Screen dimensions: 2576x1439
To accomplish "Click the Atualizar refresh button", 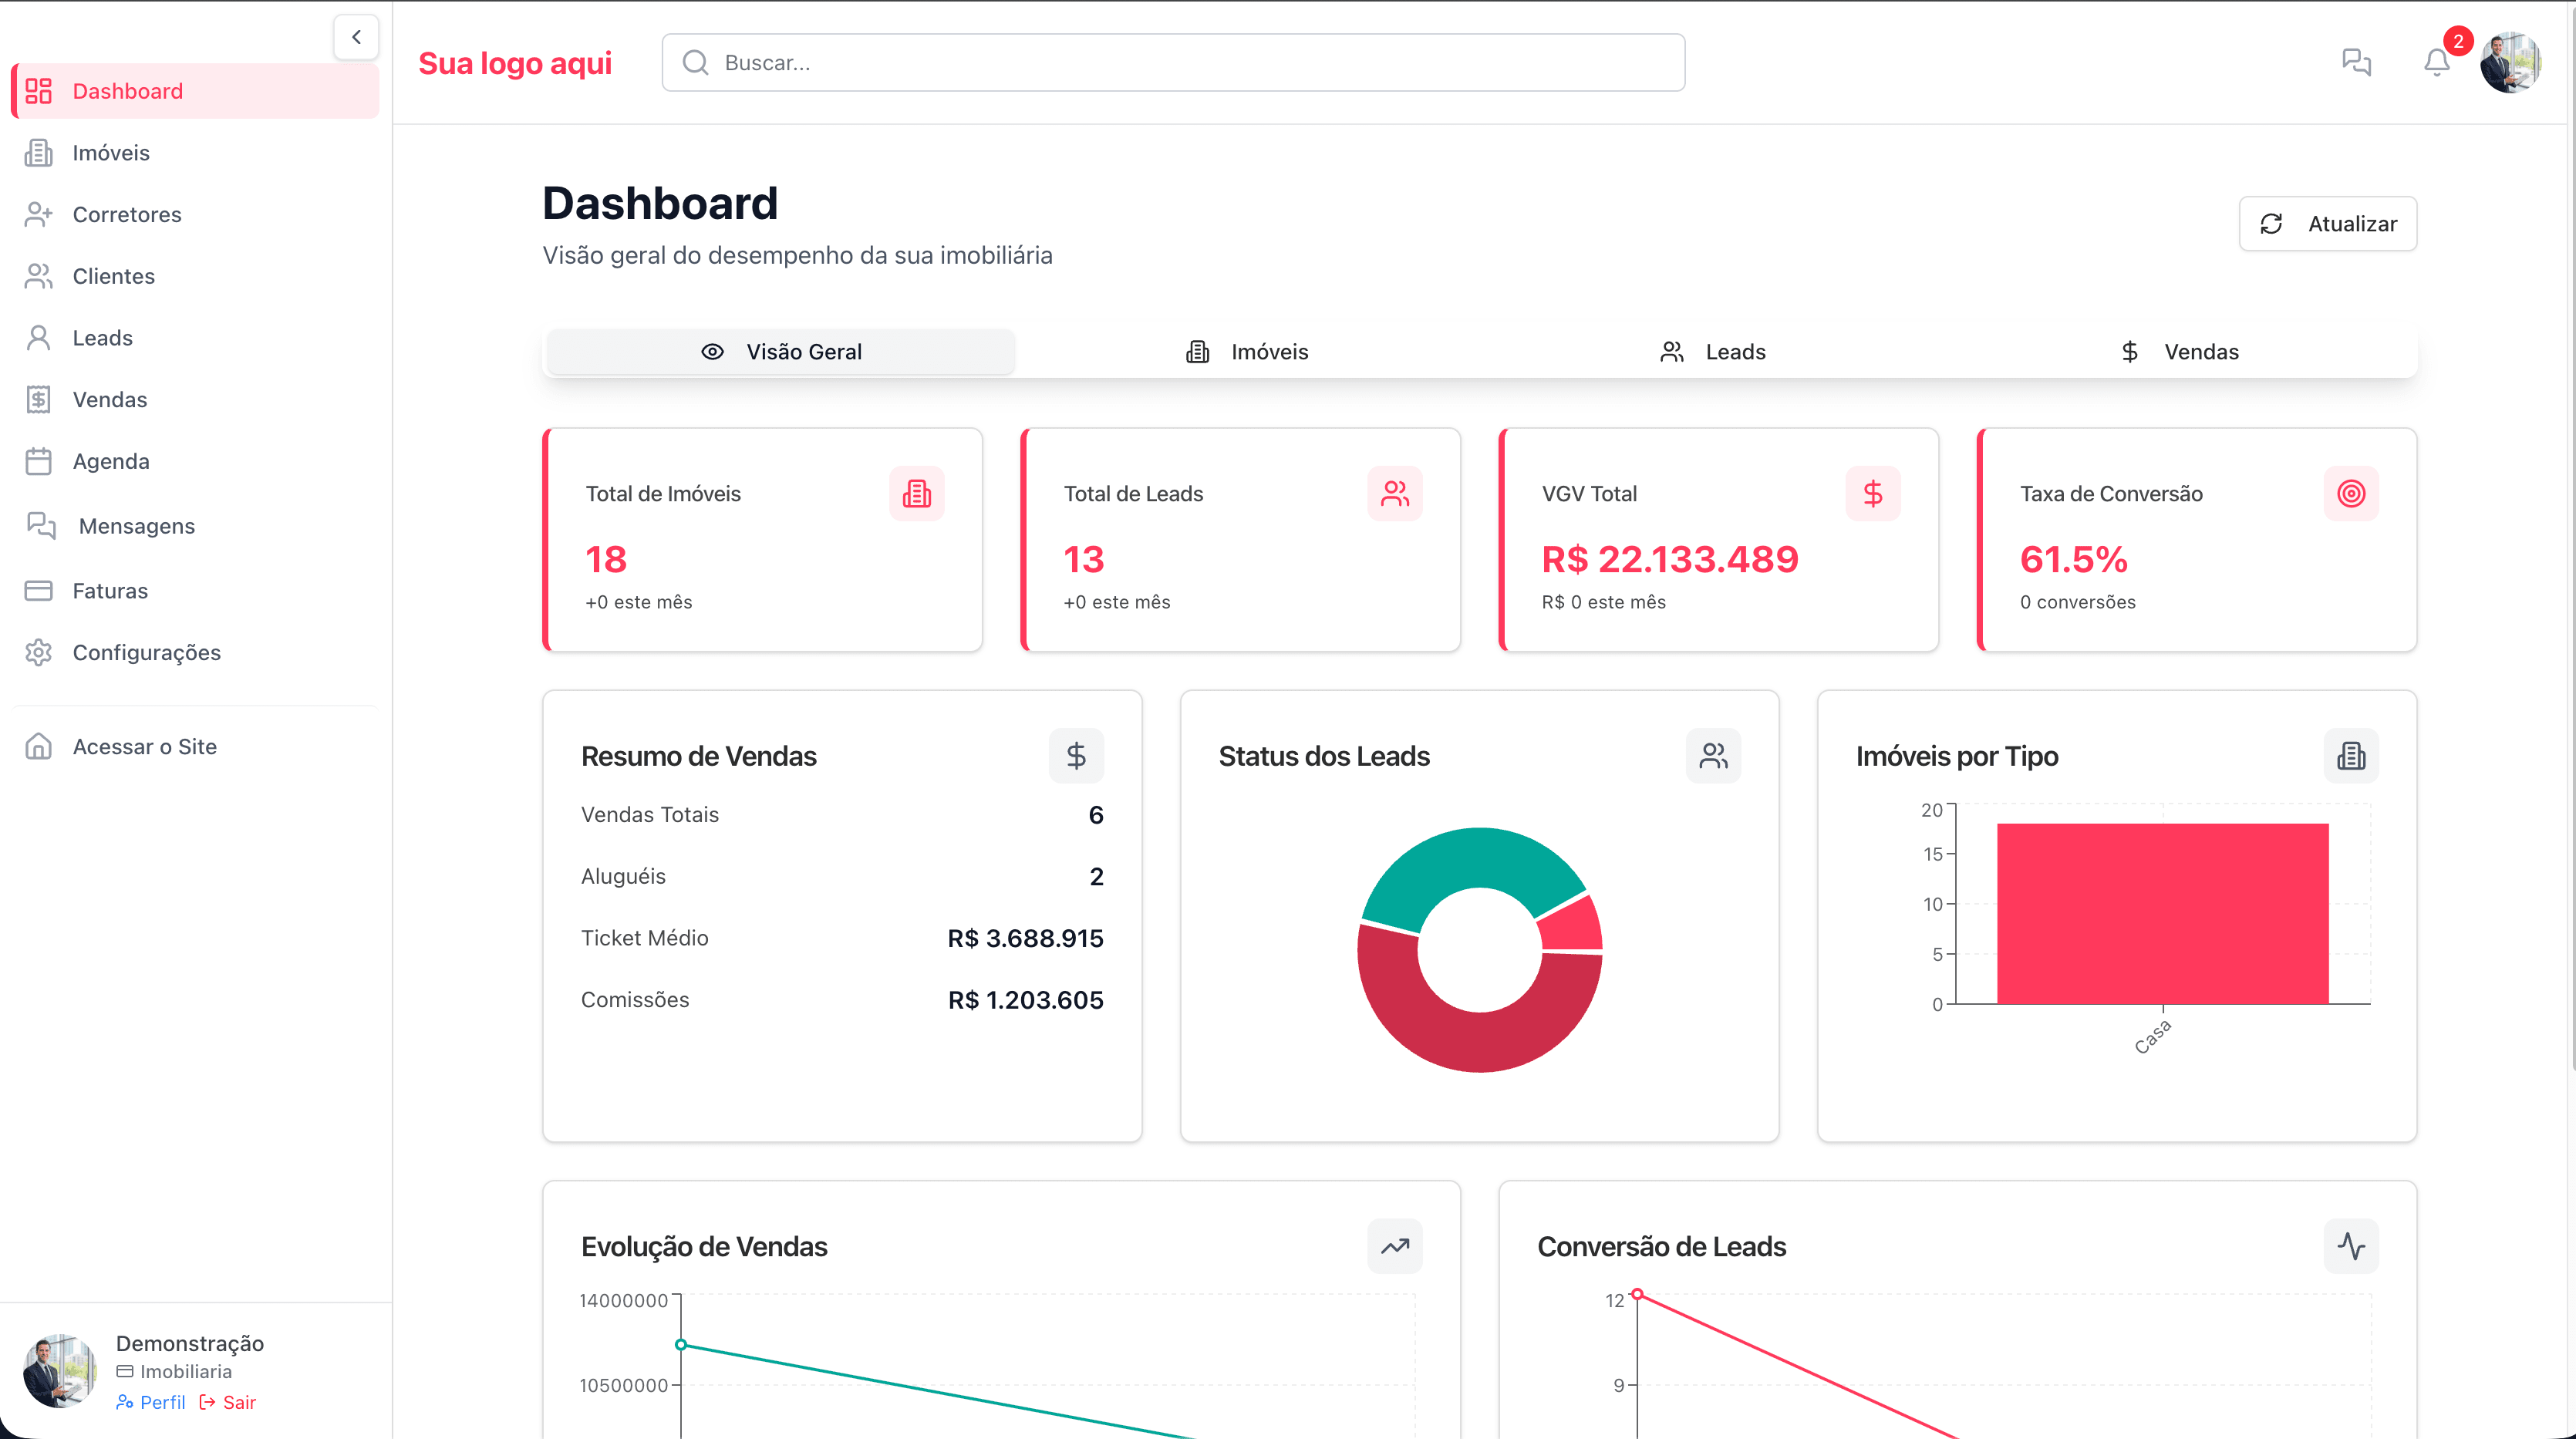I will tap(2327, 223).
